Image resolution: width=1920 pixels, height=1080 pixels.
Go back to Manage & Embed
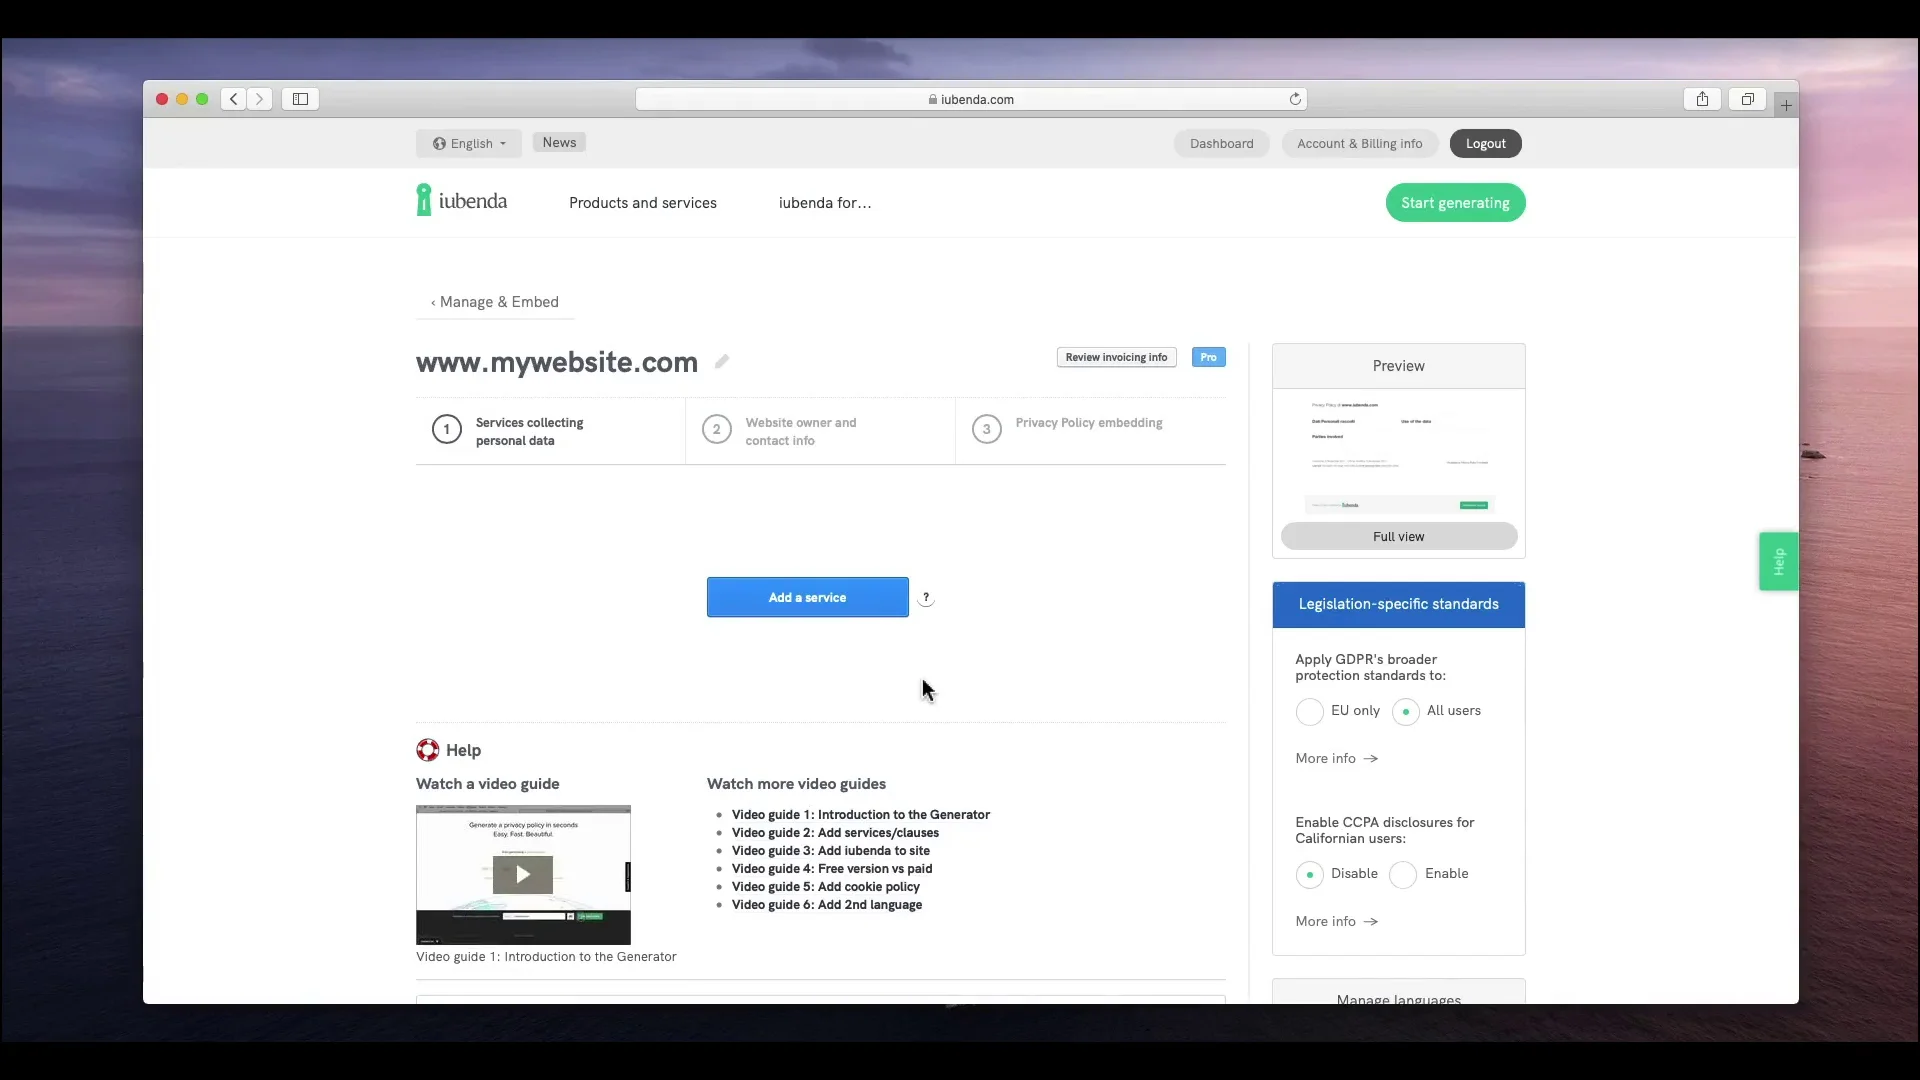tap(495, 302)
